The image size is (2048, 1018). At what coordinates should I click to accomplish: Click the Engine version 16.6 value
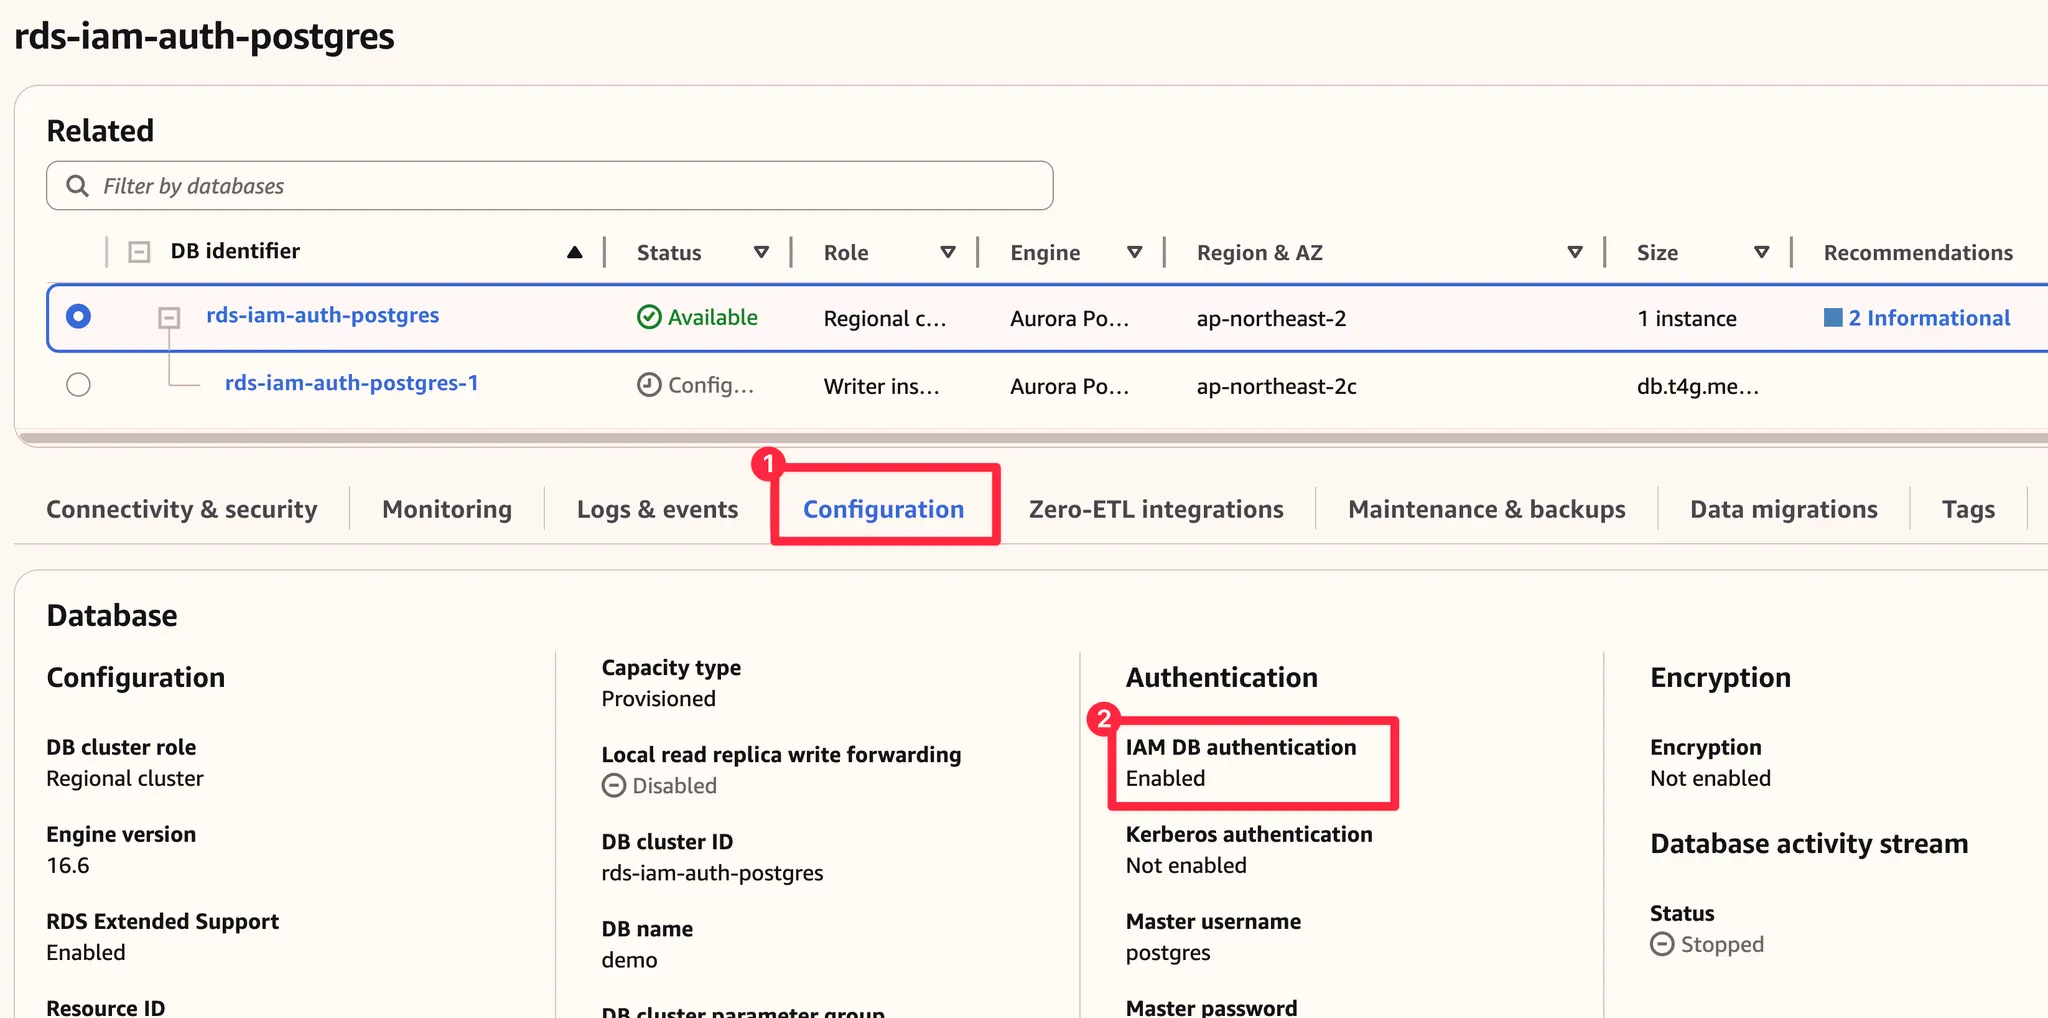tap(68, 865)
